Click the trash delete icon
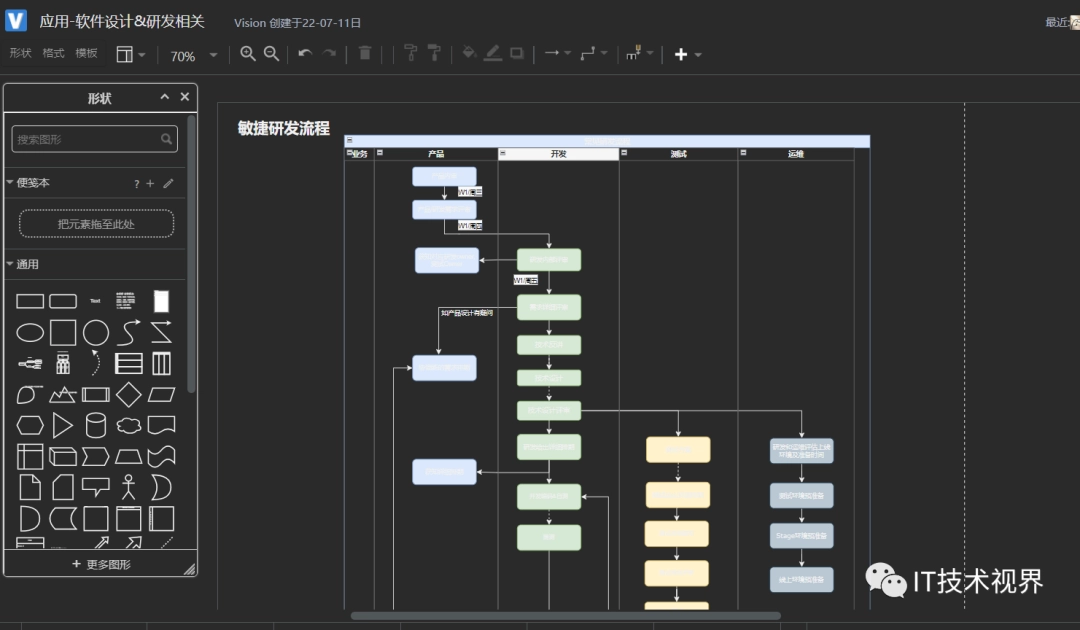Image resolution: width=1080 pixels, height=630 pixels. 365,53
